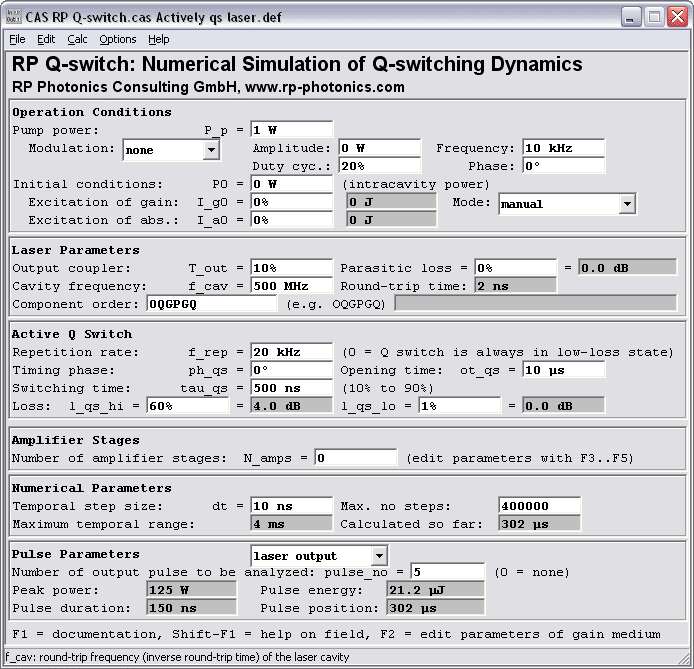Open the Help menu
Image resolution: width=694 pixels, height=669 pixels.
point(158,39)
